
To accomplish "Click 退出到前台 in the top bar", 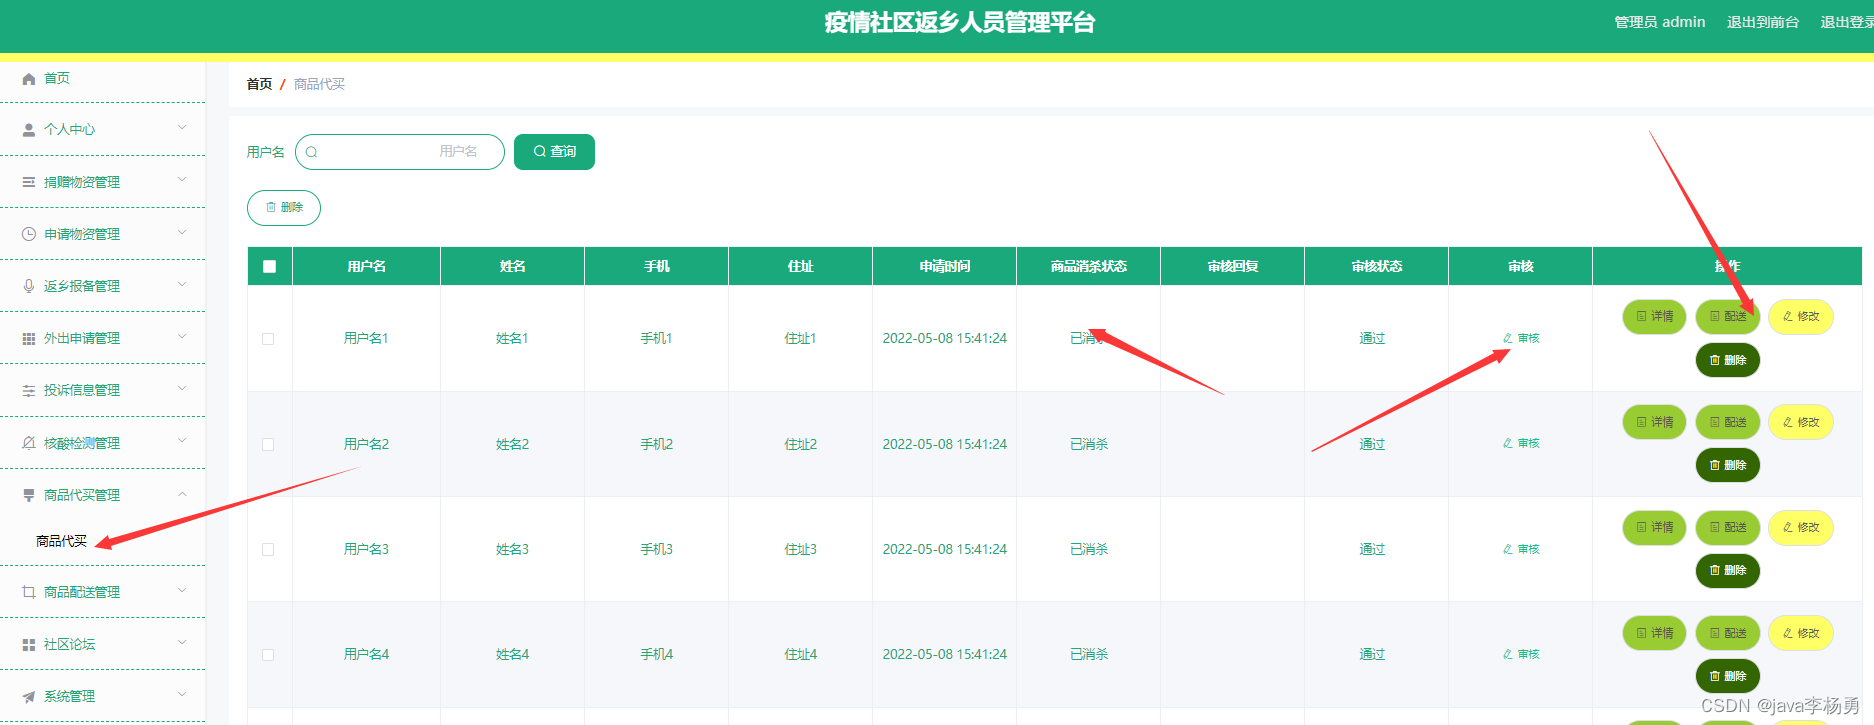I will pos(1763,22).
